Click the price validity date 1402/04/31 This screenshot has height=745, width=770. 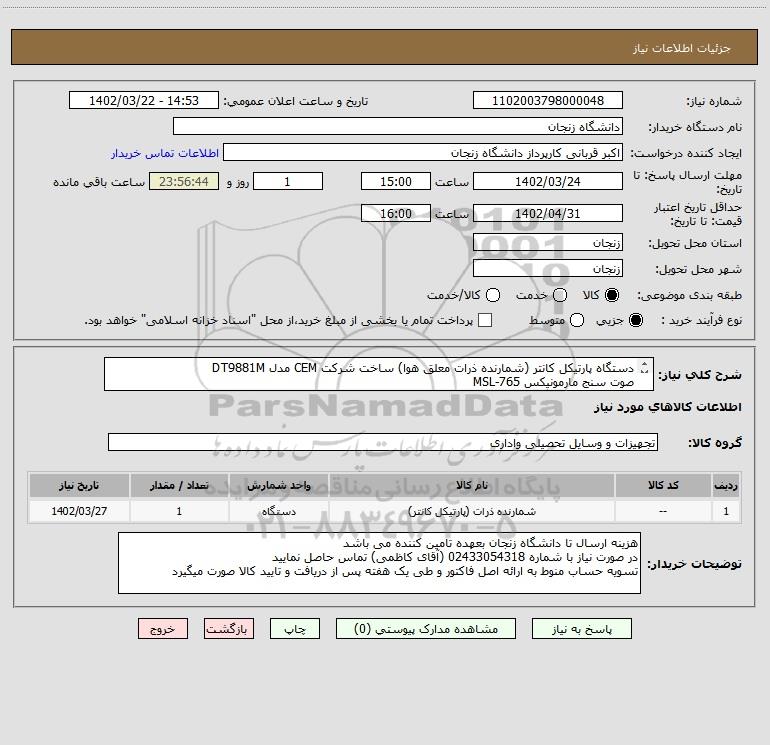point(548,213)
